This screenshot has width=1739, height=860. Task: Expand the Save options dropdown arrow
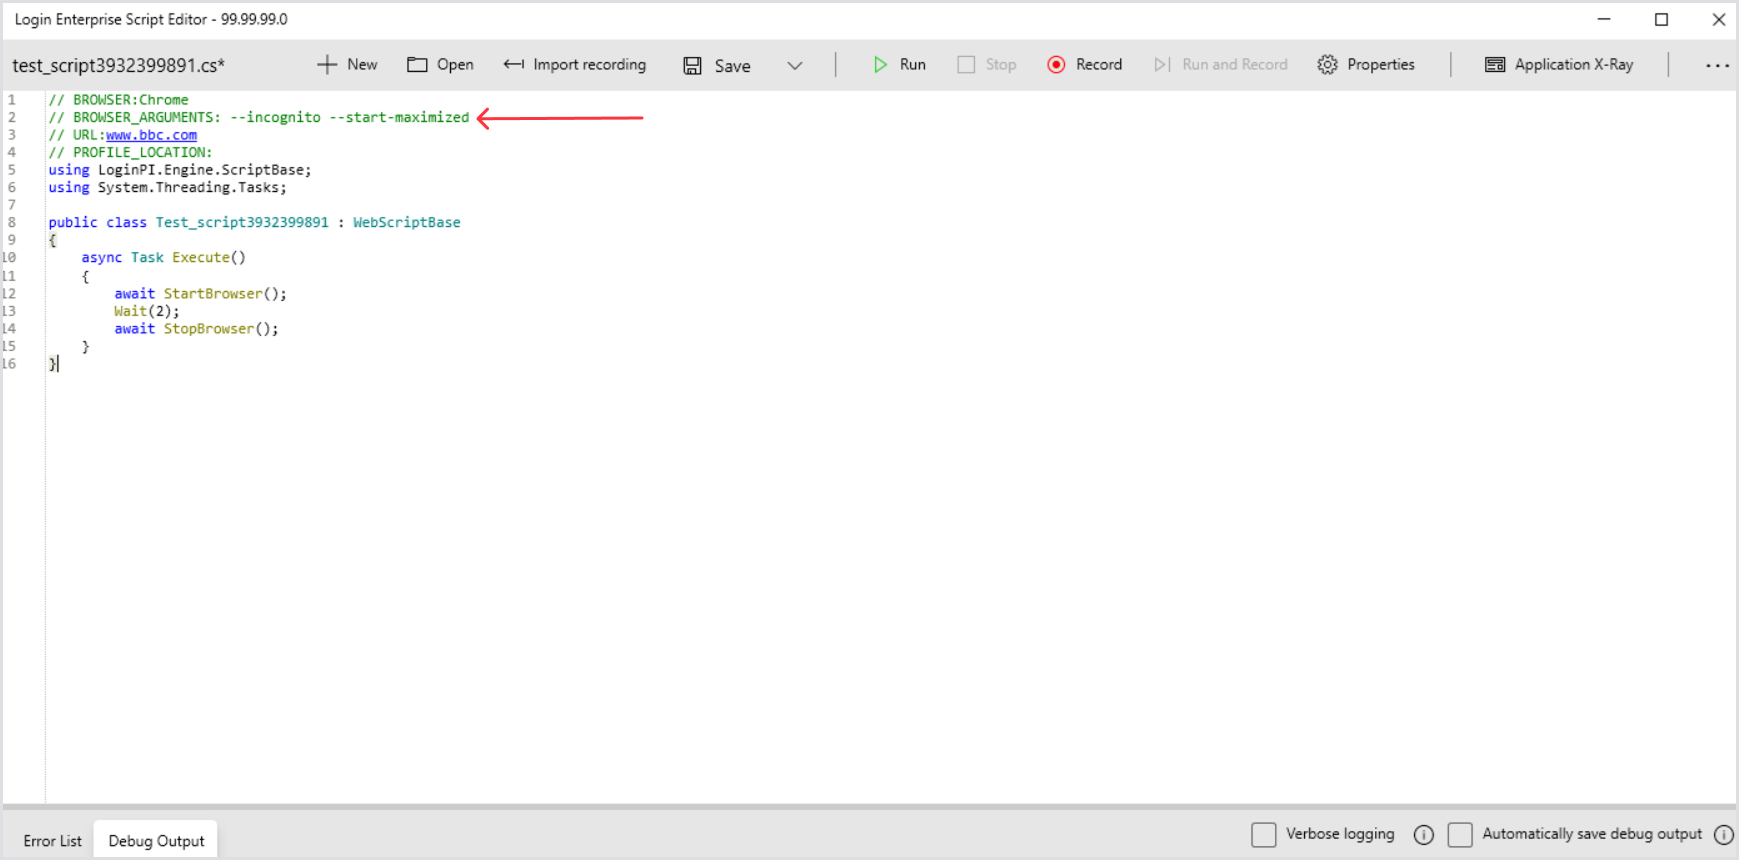pos(795,66)
